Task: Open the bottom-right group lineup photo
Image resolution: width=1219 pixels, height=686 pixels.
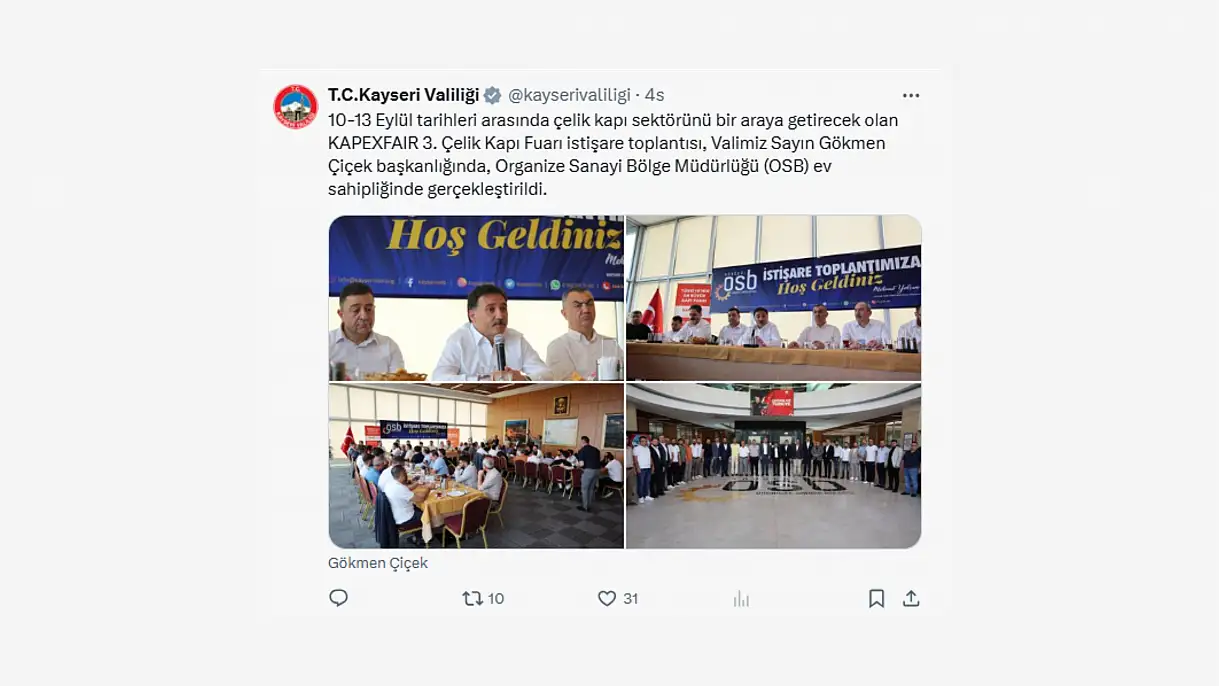Action: 774,466
